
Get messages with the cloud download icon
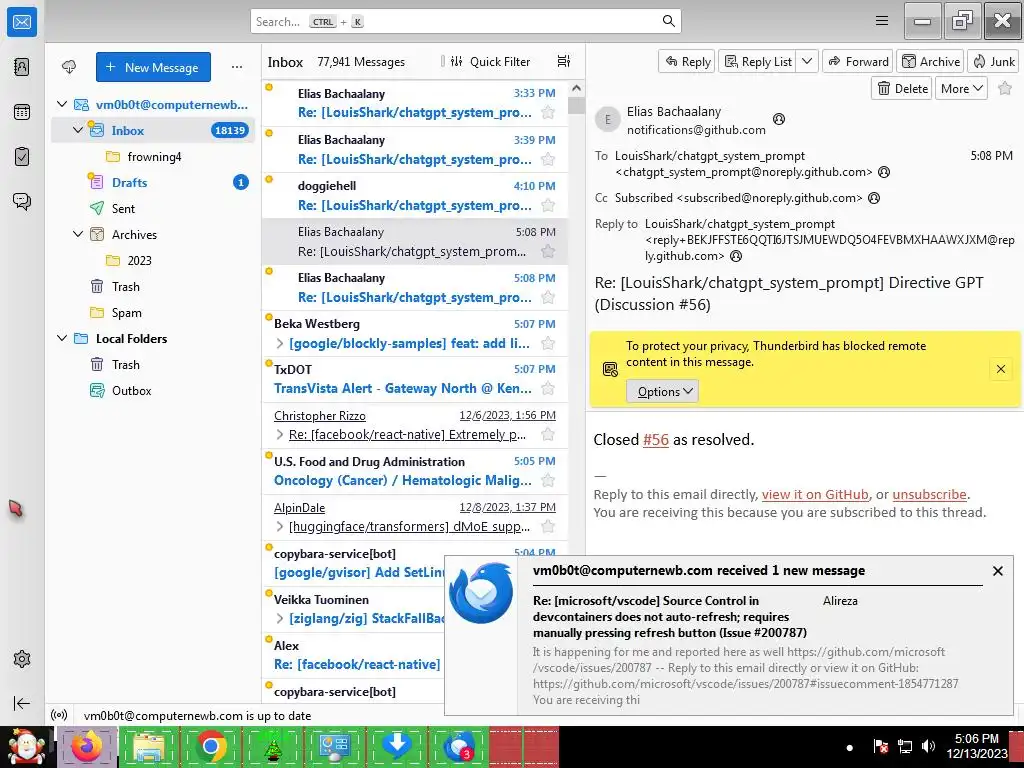click(x=69, y=67)
